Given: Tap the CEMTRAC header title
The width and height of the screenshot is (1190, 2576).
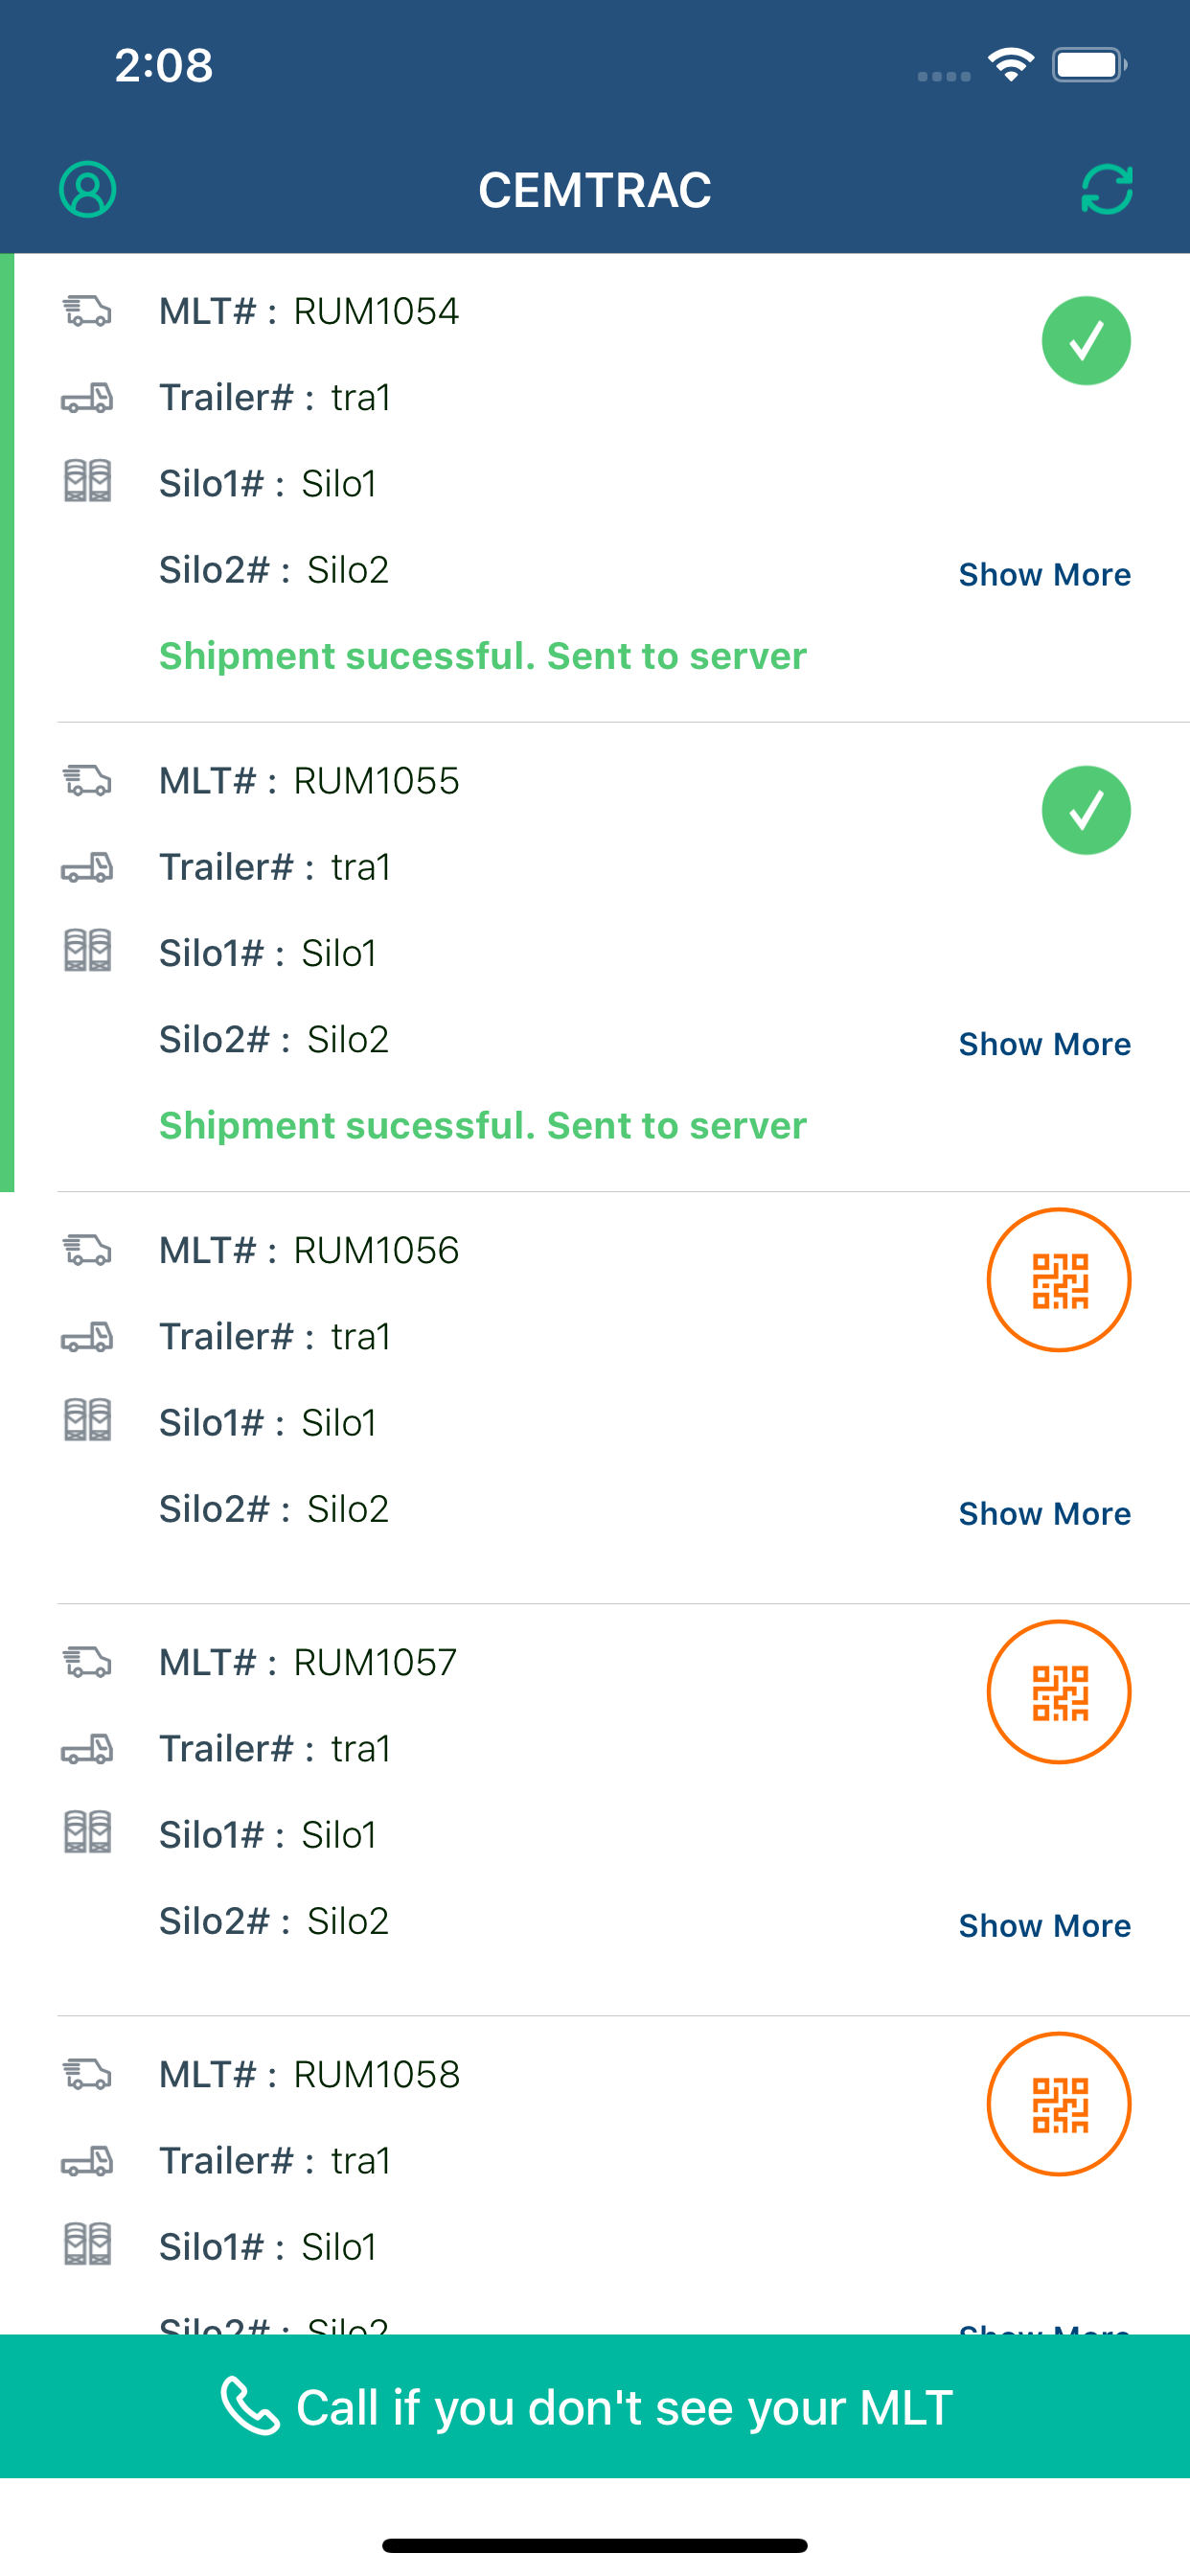Looking at the screenshot, I should coord(594,190).
